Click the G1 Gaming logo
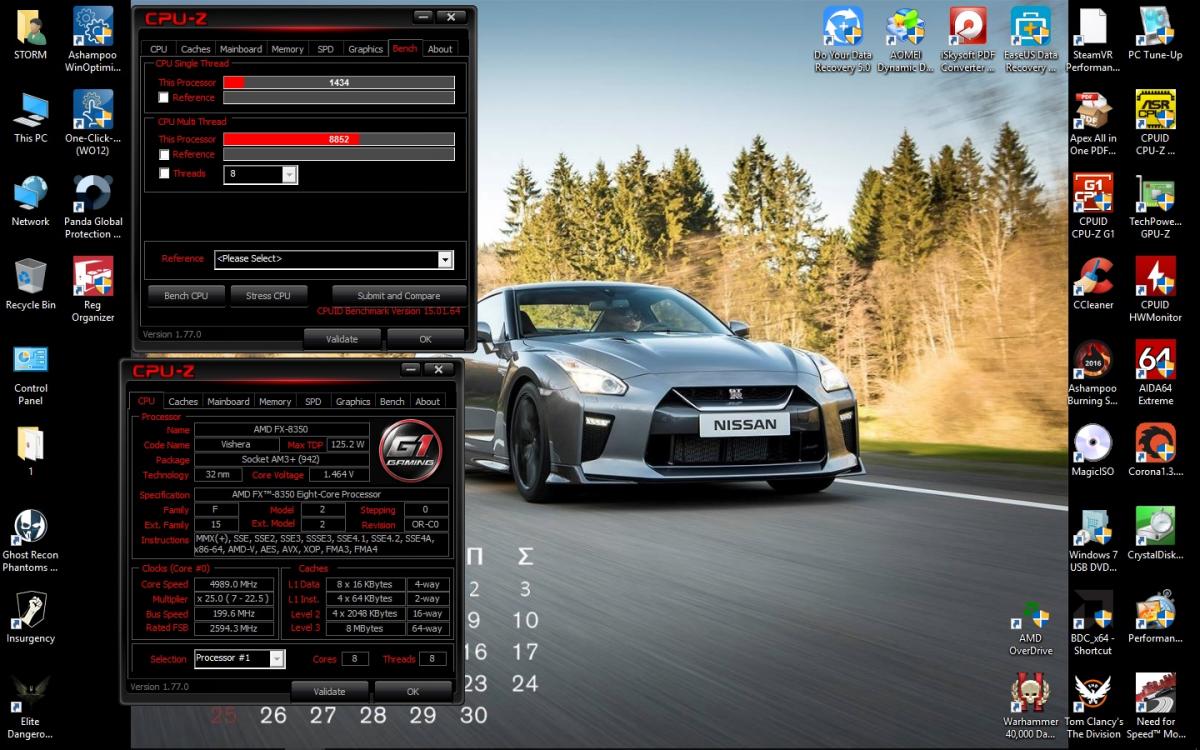 (x=410, y=450)
